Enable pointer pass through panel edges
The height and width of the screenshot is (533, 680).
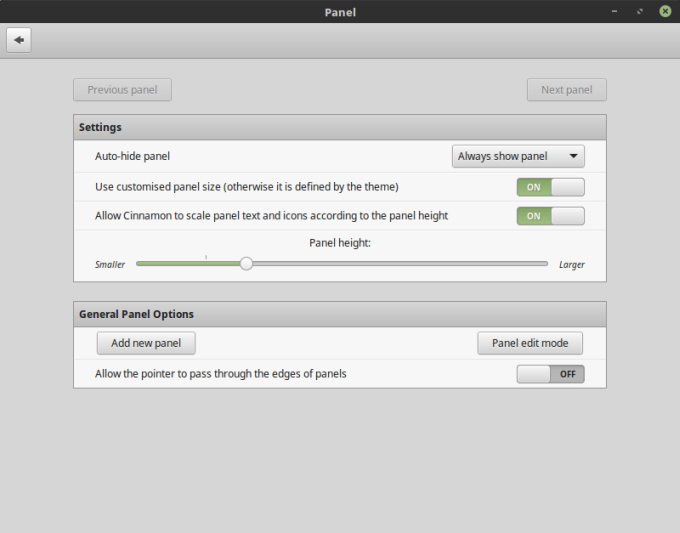click(550, 374)
